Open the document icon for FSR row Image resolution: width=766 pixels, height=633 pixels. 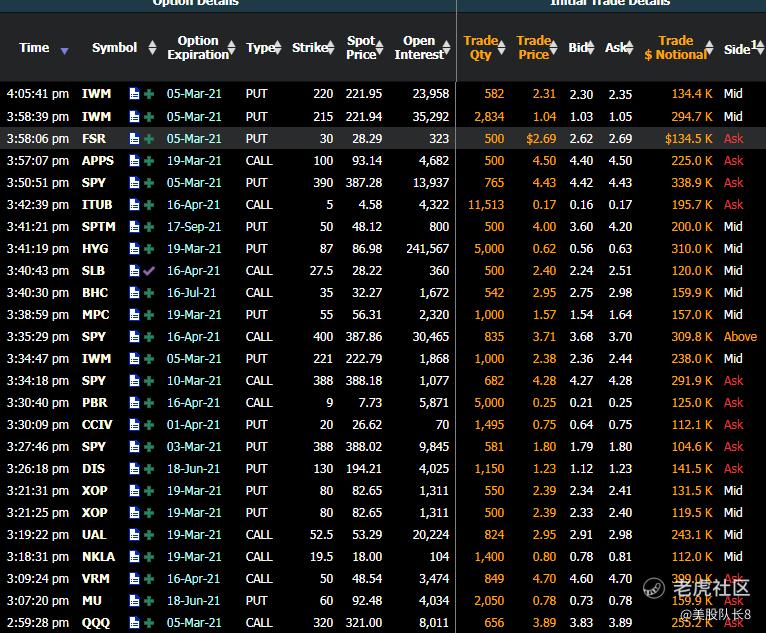(x=134, y=138)
